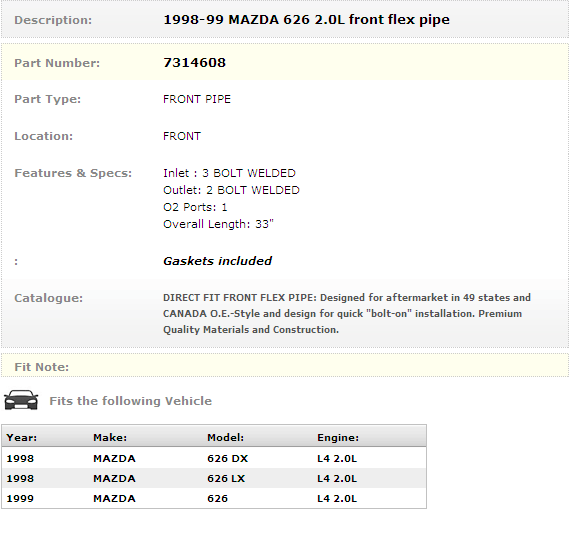Click the FRONT location value

(182, 136)
